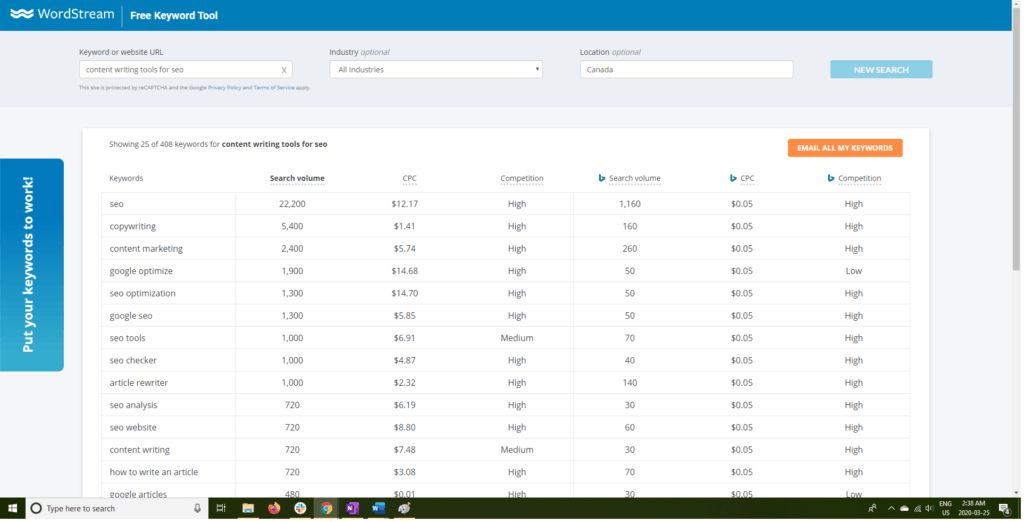Clear the keyword field with the X

pos(284,70)
